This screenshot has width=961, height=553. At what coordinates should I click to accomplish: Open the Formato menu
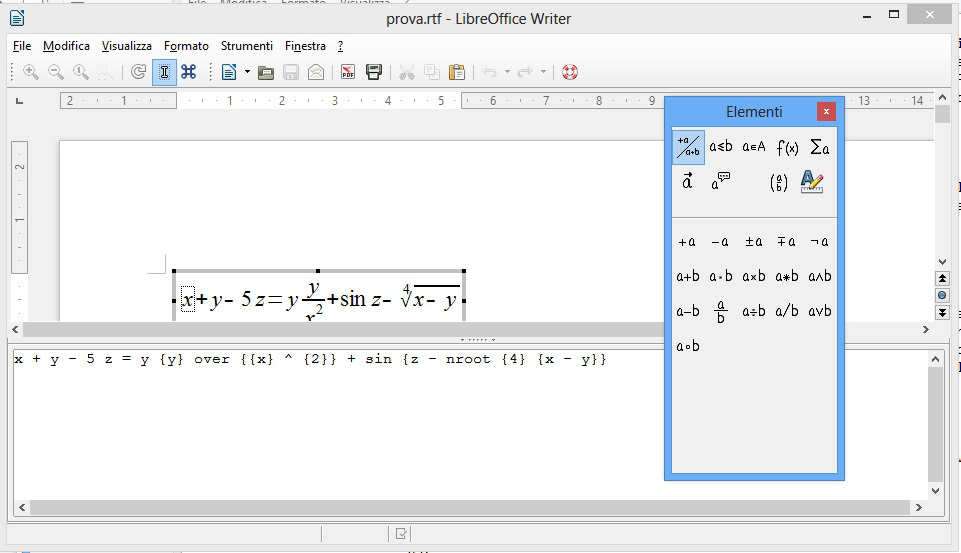coord(186,46)
